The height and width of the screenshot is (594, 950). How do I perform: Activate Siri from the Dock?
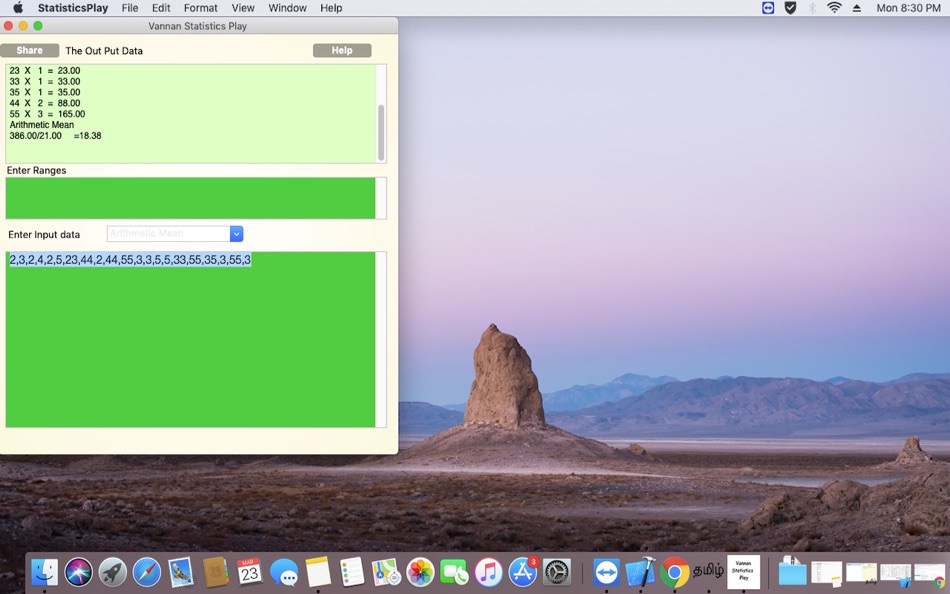78,572
